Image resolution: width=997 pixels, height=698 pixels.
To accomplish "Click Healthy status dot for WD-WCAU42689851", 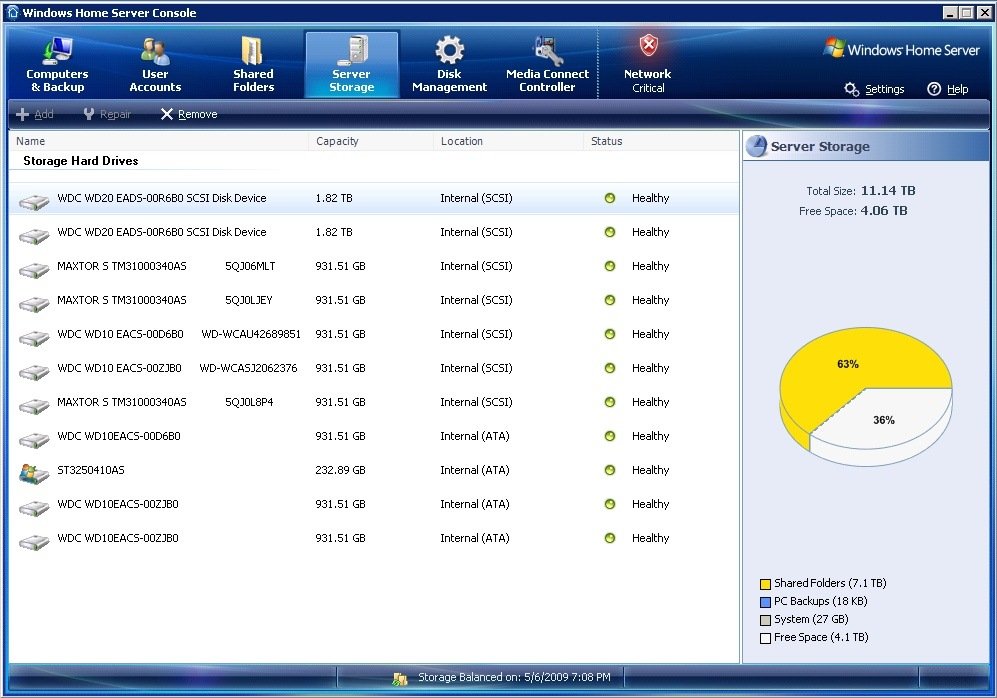I will (x=610, y=334).
